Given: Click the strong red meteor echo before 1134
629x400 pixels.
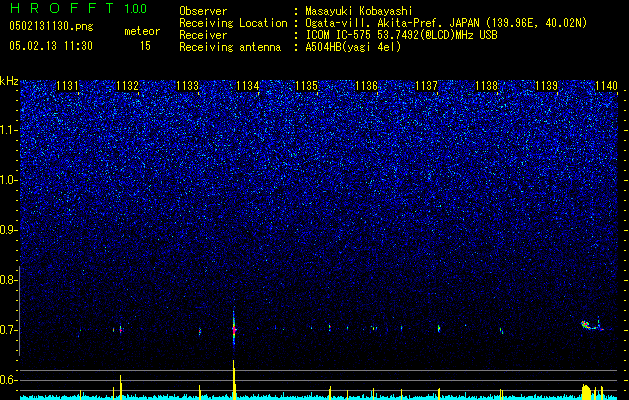Looking at the screenshot, I should pyautogui.click(x=234, y=330).
